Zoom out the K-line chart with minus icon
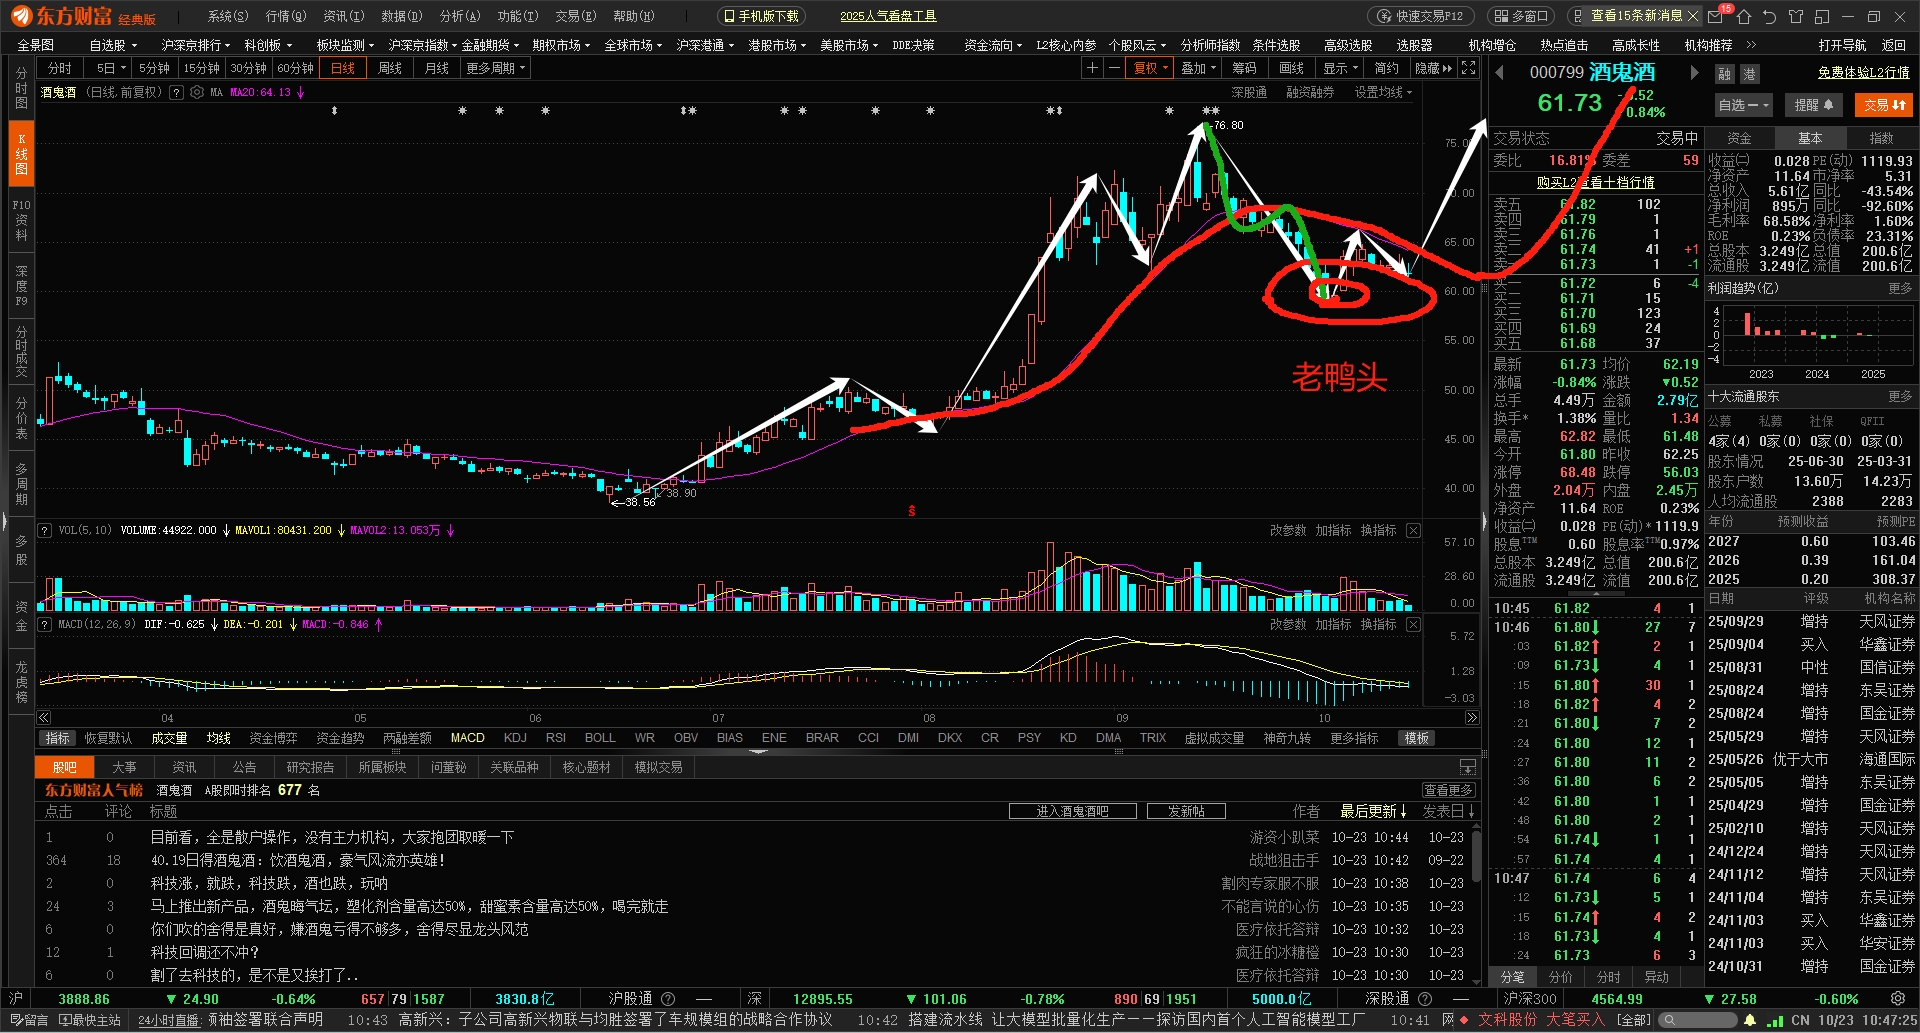The height and width of the screenshot is (1033, 1920). point(1113,68)
